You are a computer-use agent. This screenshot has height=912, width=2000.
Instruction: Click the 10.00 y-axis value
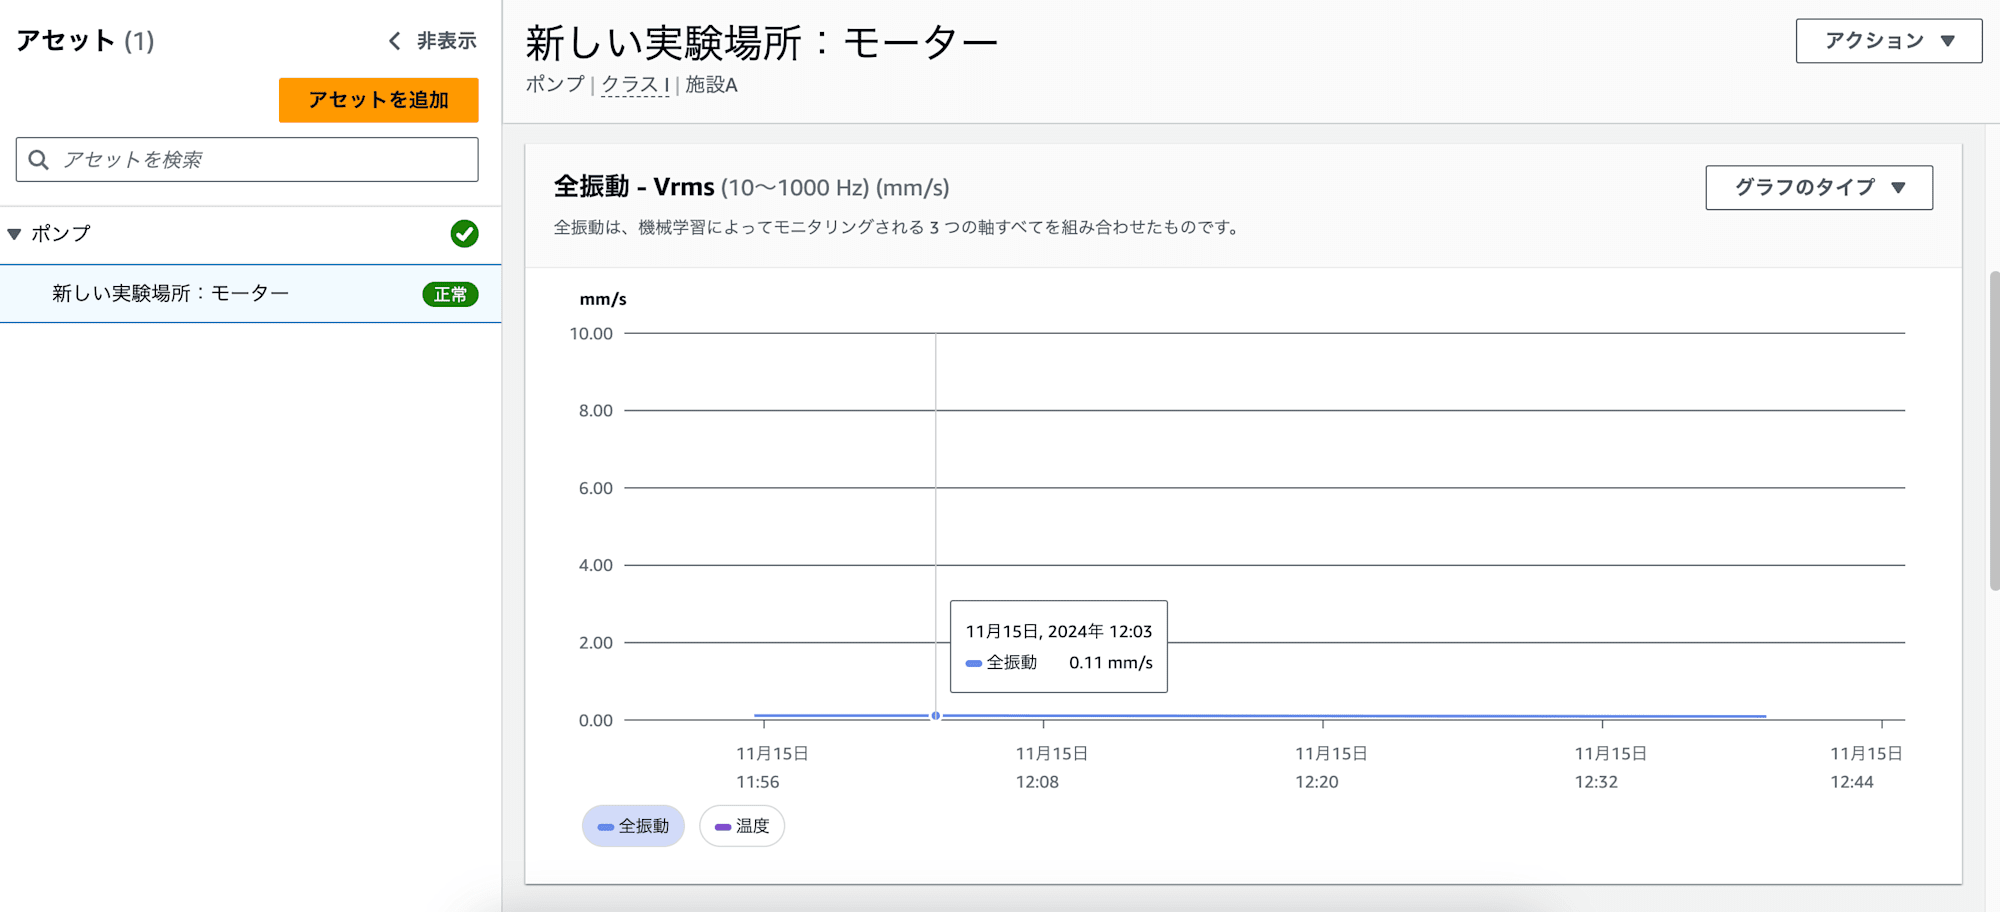pos(591,334)
